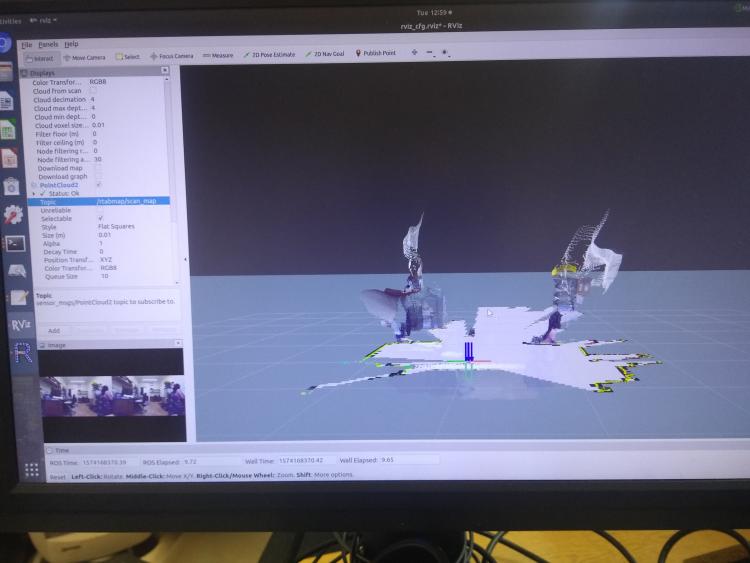Click the camera image preview thumbnail
The height and width of the screenshot is (563, 750).
pyautogui.click(x=112, y=395)
